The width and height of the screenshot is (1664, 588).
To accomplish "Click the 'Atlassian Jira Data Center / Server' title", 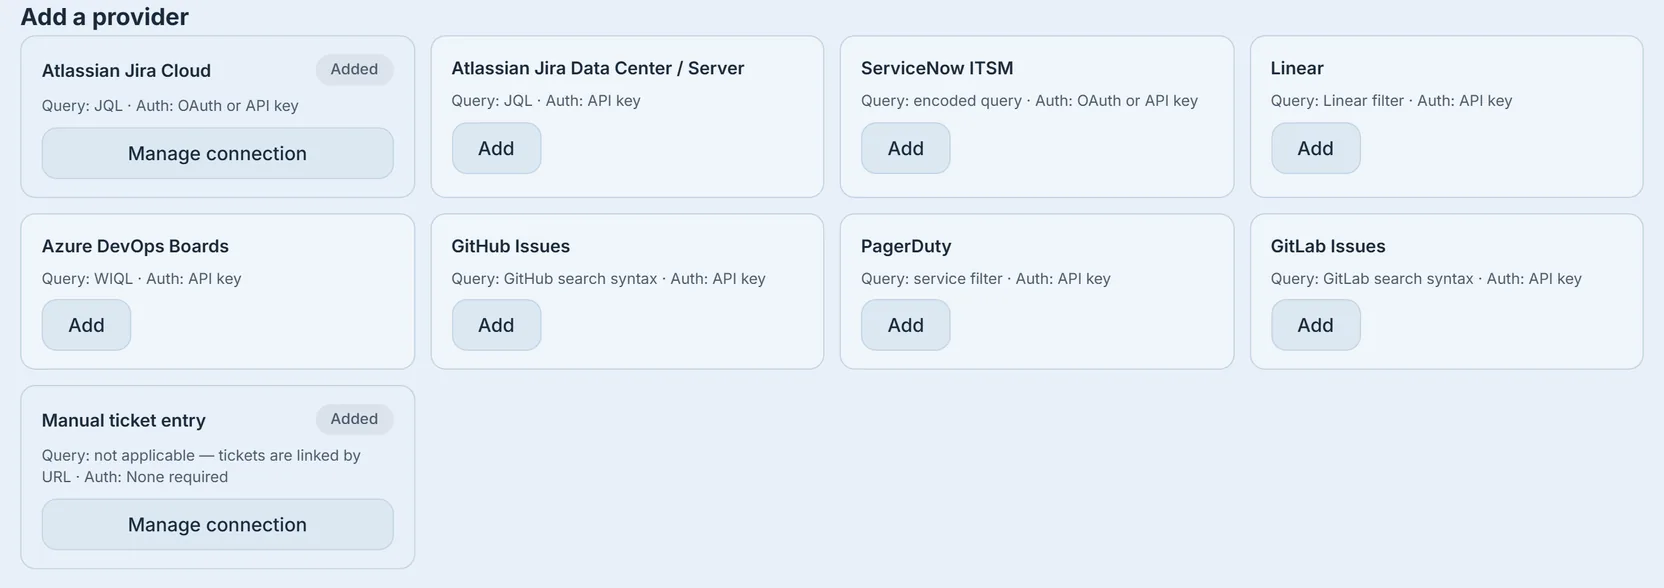I will [x=598, y=68].
